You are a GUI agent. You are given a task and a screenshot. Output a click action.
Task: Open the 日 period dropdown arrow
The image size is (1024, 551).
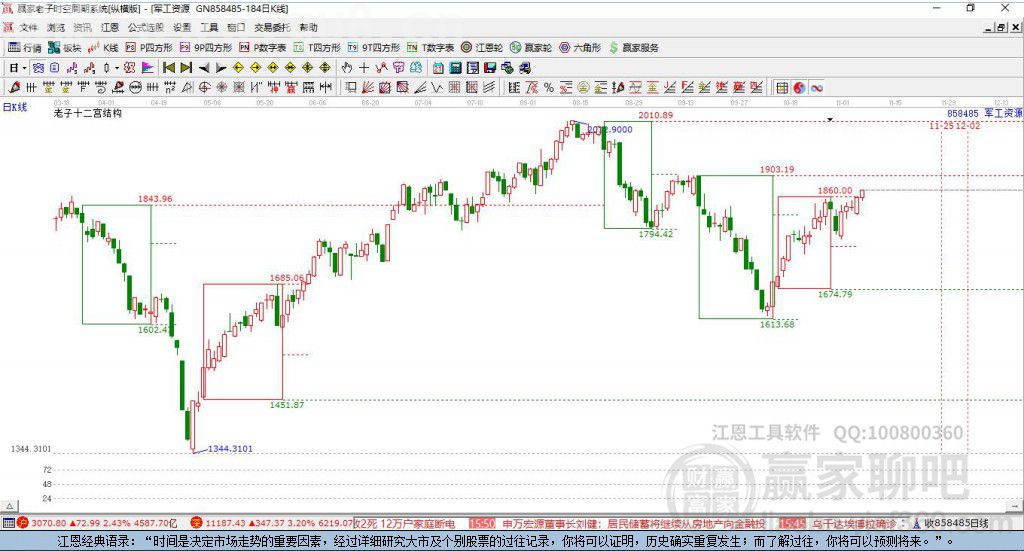point(24,68)
